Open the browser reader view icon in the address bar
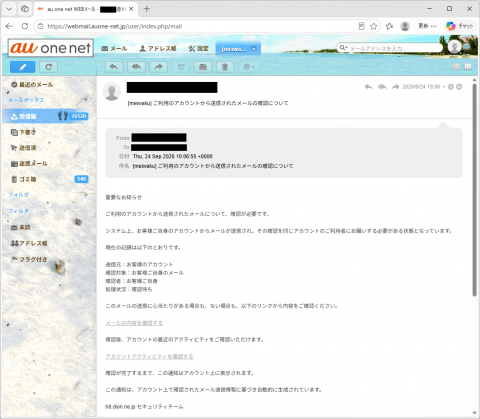Image resolution: width=480 pixels, height=419 pixels. (x=361, y=26)
